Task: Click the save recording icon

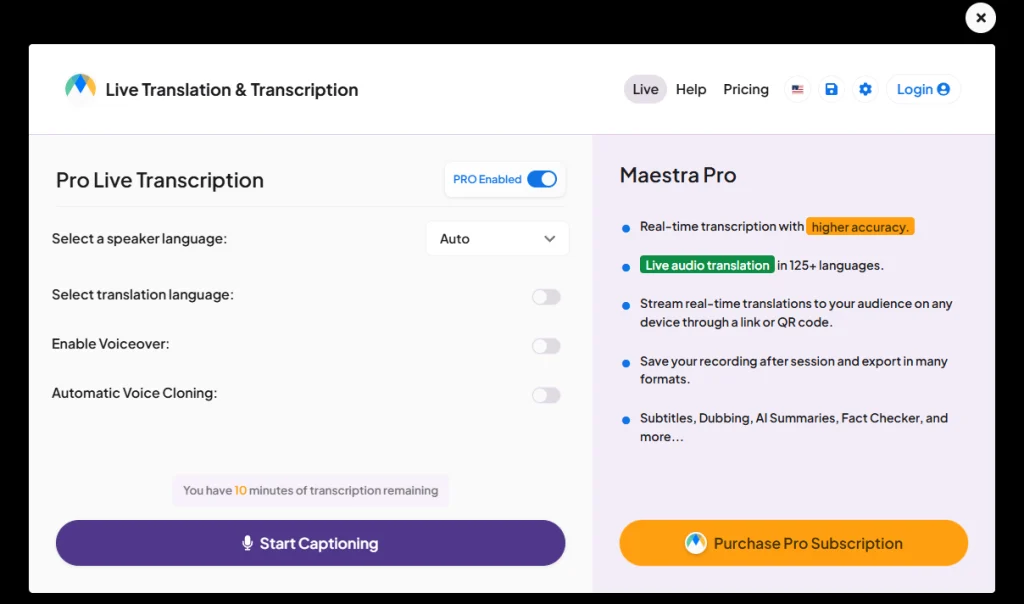Action: pyautogui.click(x=831, y=89)
